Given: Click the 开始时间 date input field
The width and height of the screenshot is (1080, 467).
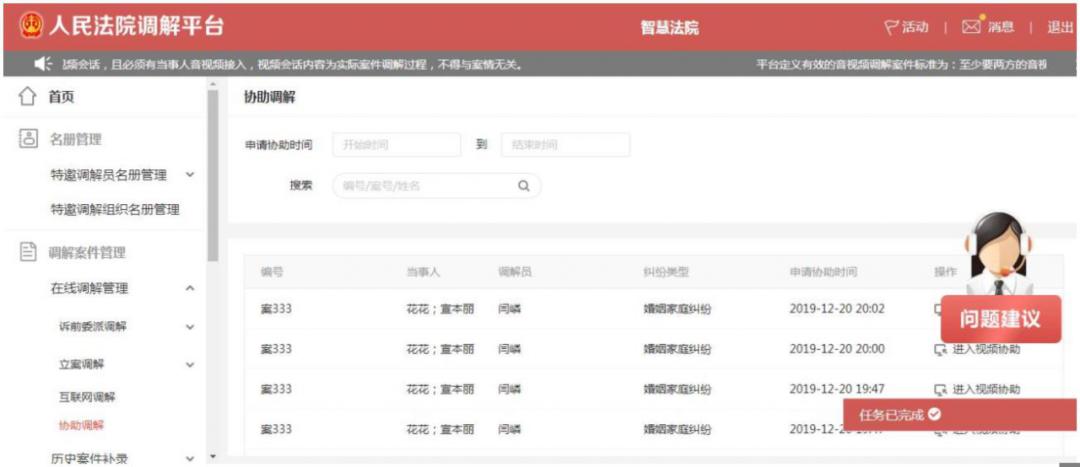Looking at the screenshot, I should click(x=396, y=145).
